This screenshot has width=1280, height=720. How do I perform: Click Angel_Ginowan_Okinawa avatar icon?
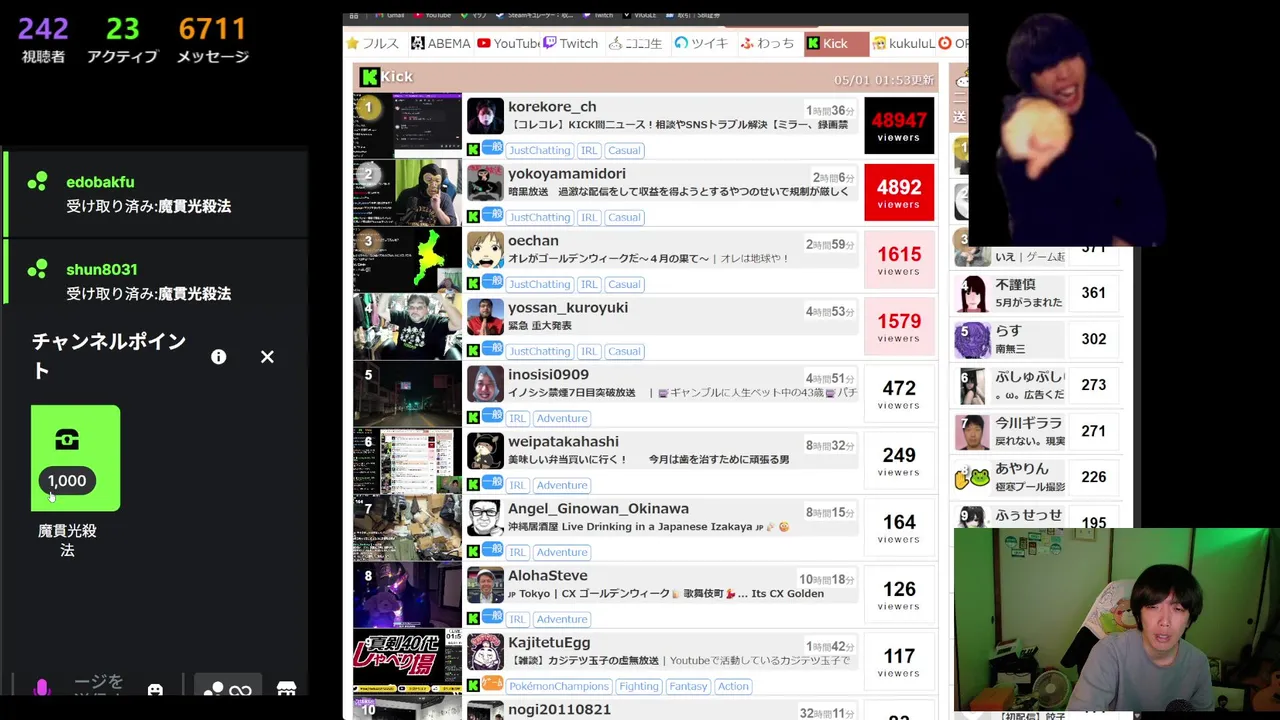(x=485, y=518)
